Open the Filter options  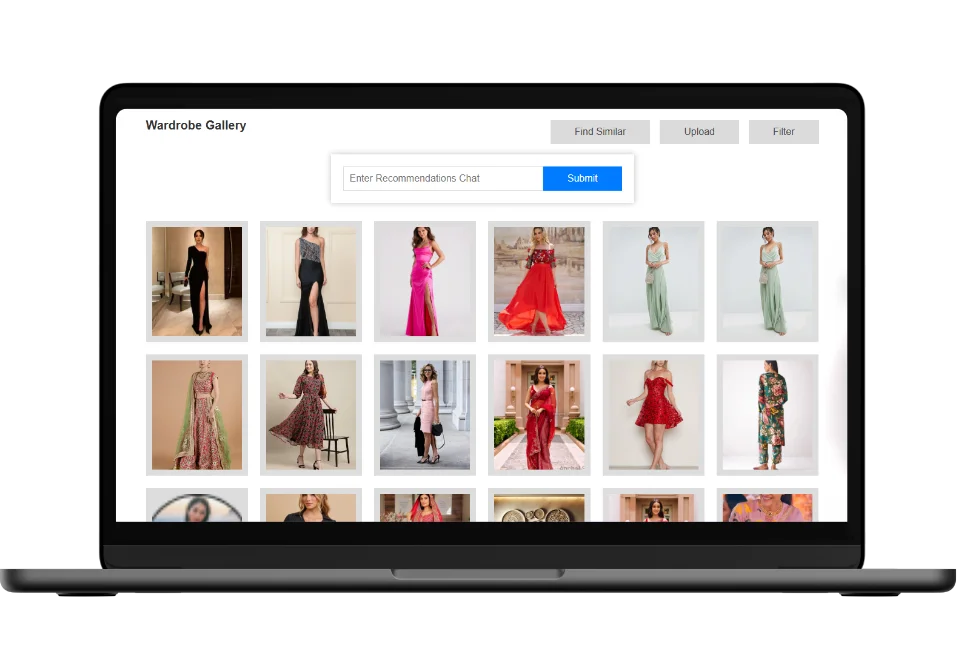784,131
